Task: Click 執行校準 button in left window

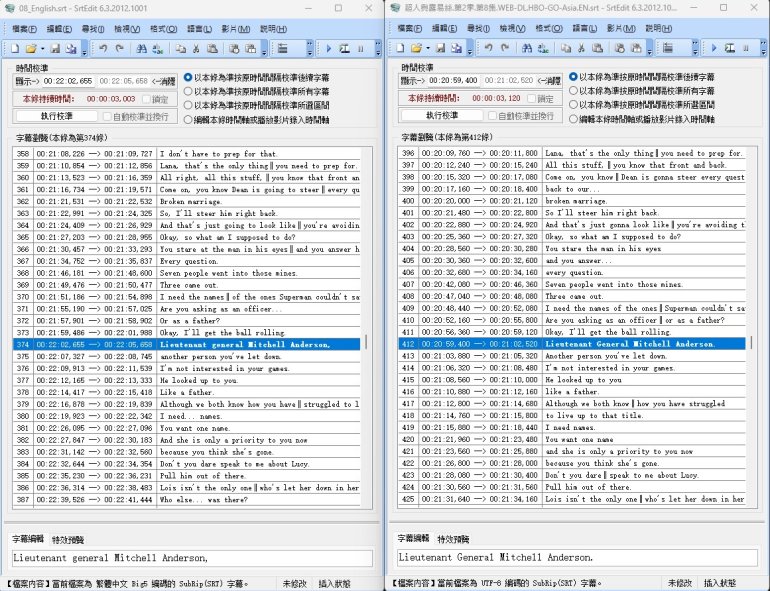Action: (56, 116)
